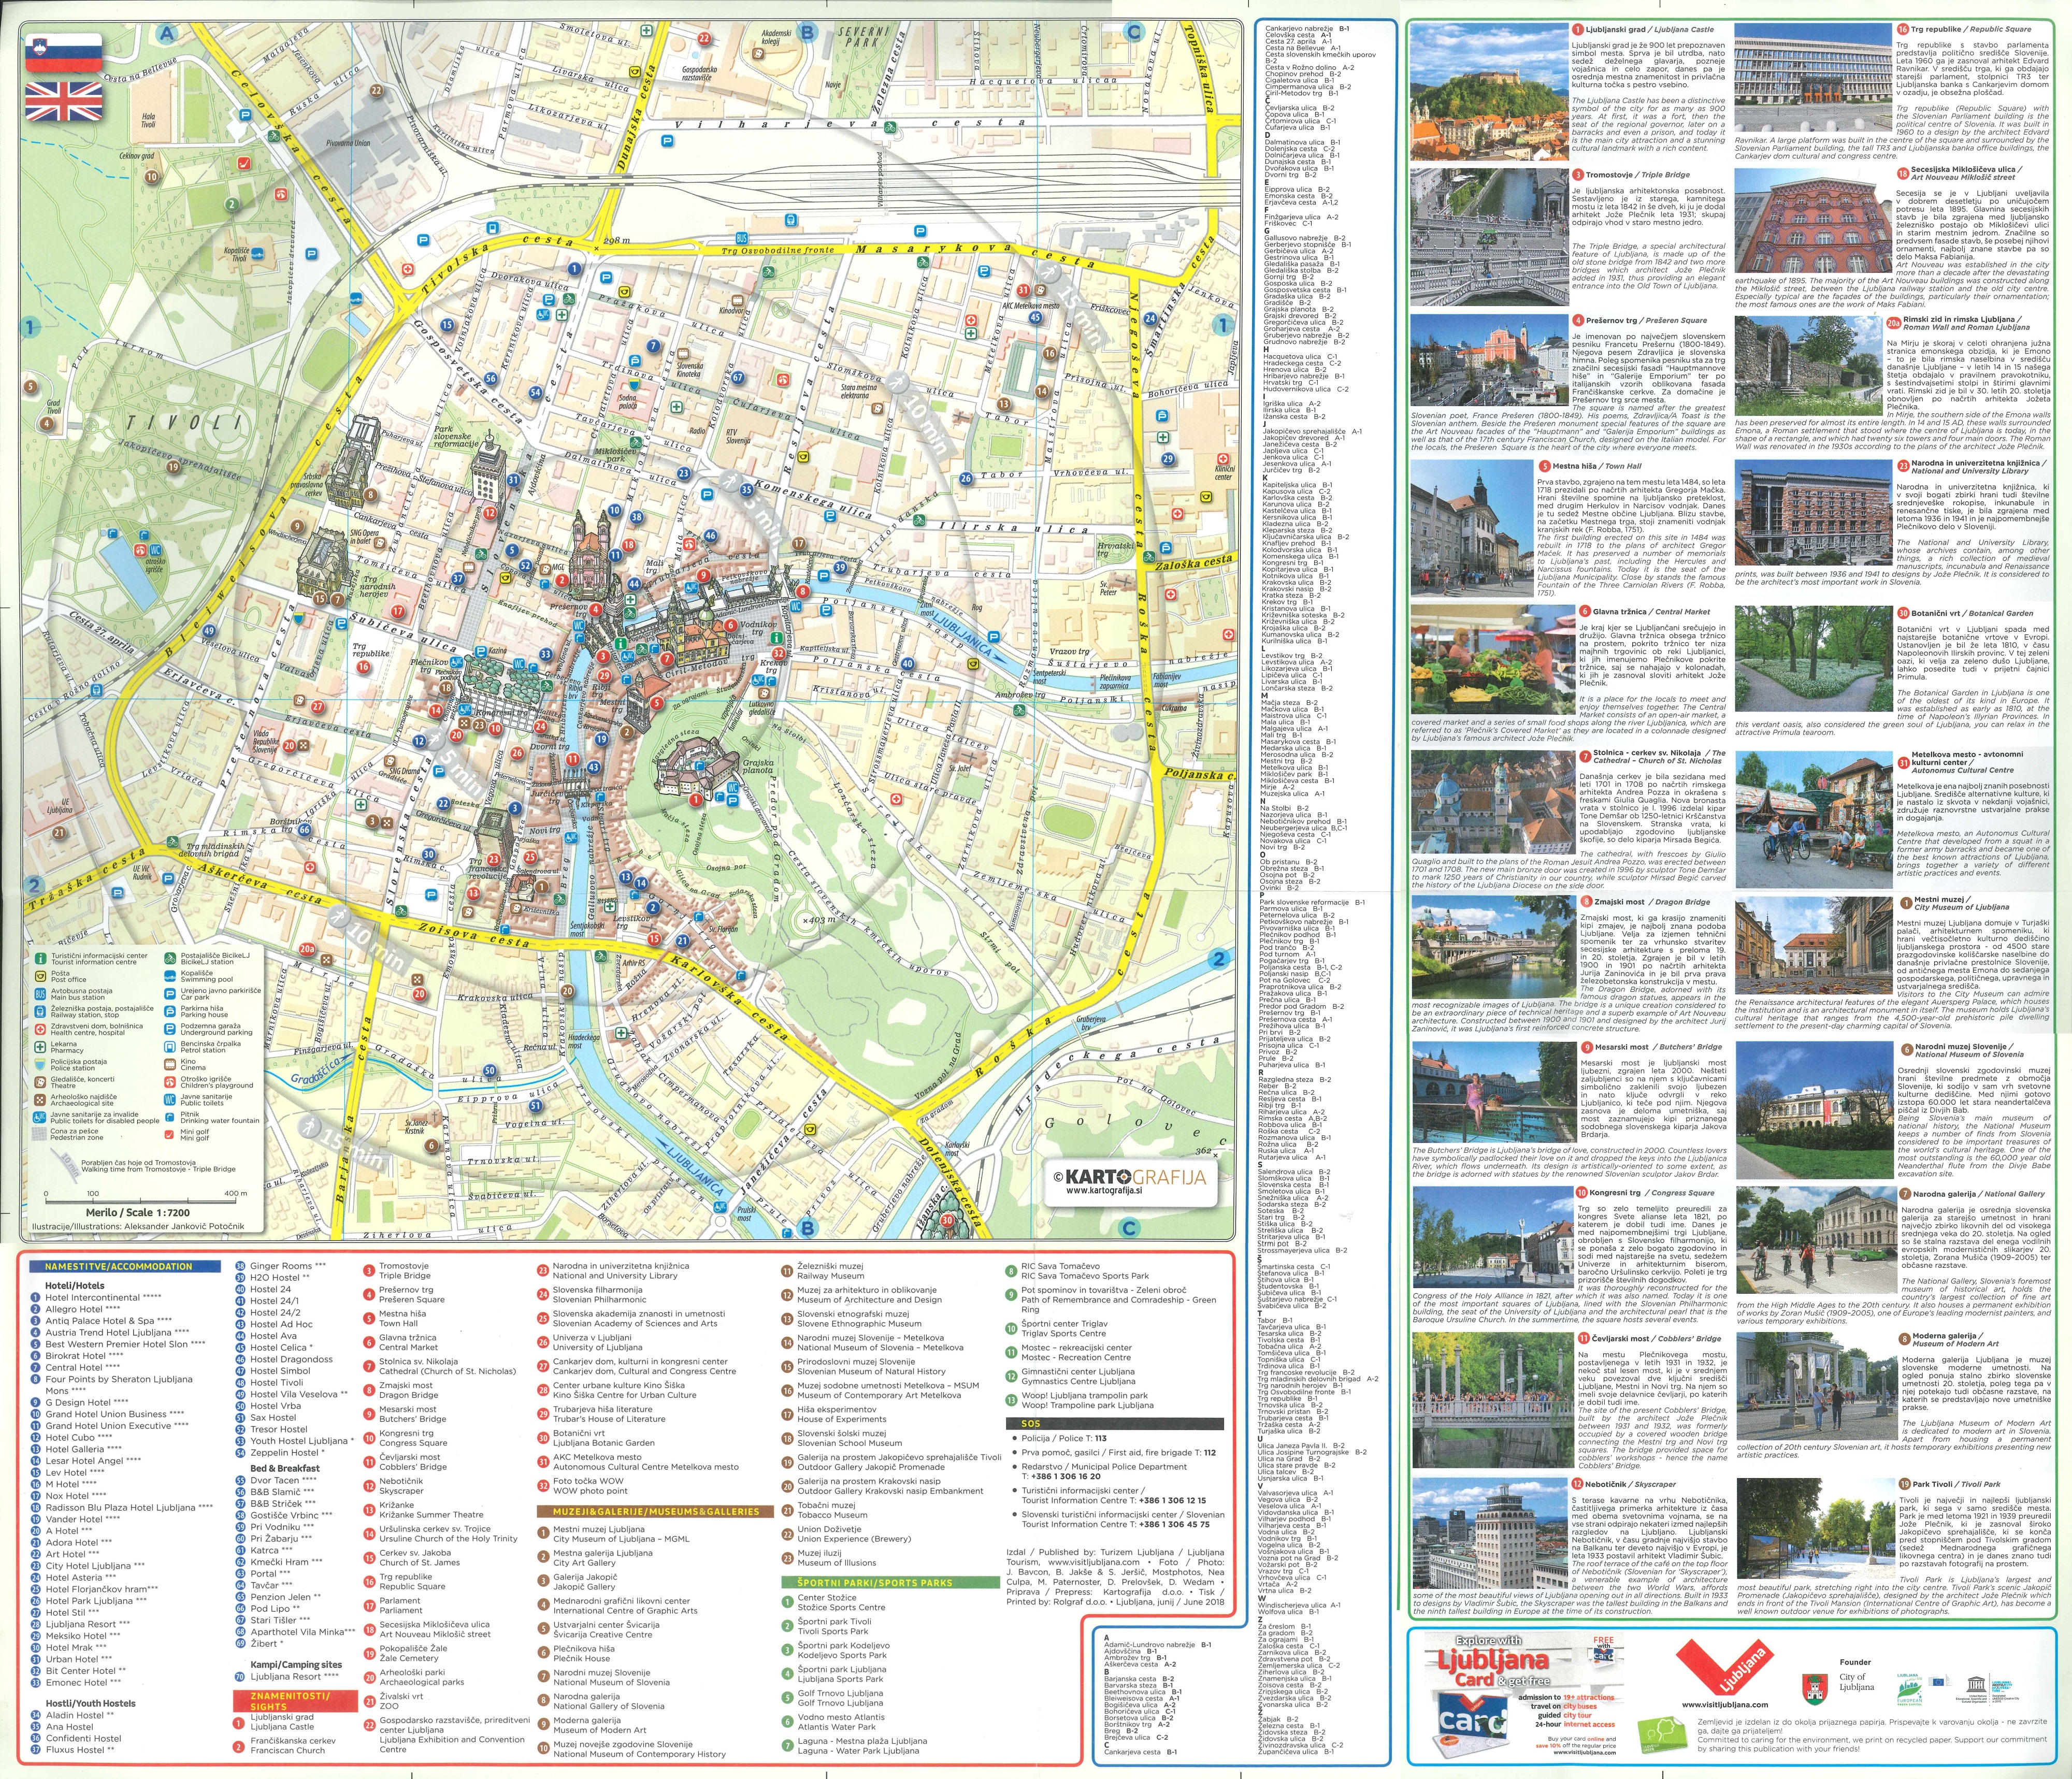Click the Mini golf legend icon
The height and width of the screenshot is (1779, 2072).
[169, 1134]
